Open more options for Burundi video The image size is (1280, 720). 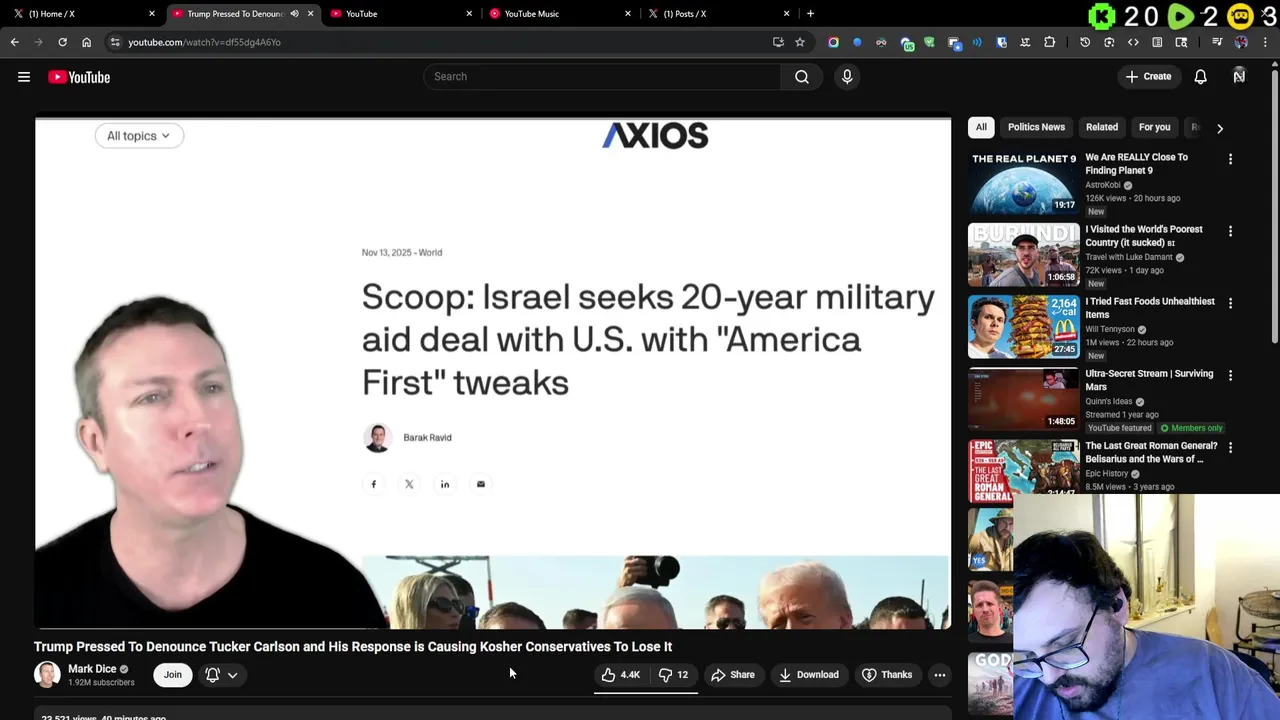point(1230,231)
